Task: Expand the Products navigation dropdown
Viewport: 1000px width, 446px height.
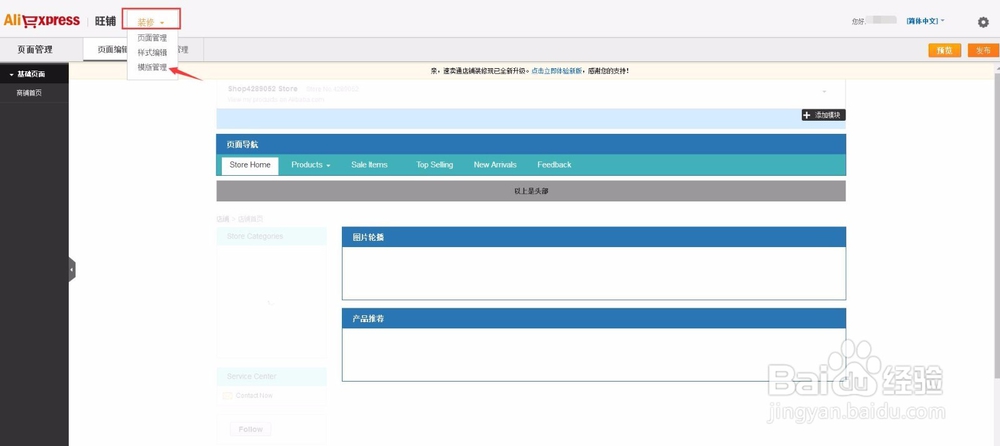Action: [311, 165]
